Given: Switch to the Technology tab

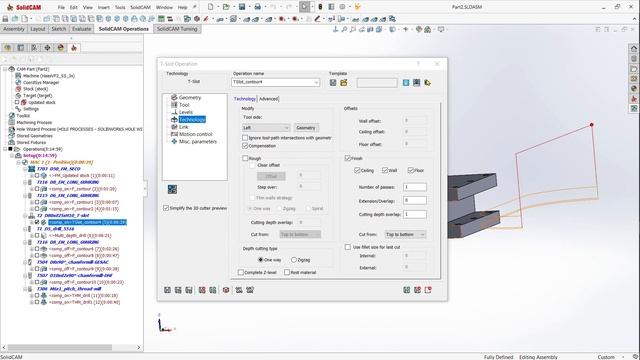Looking at the screenshot, I should tap(244, 99).
